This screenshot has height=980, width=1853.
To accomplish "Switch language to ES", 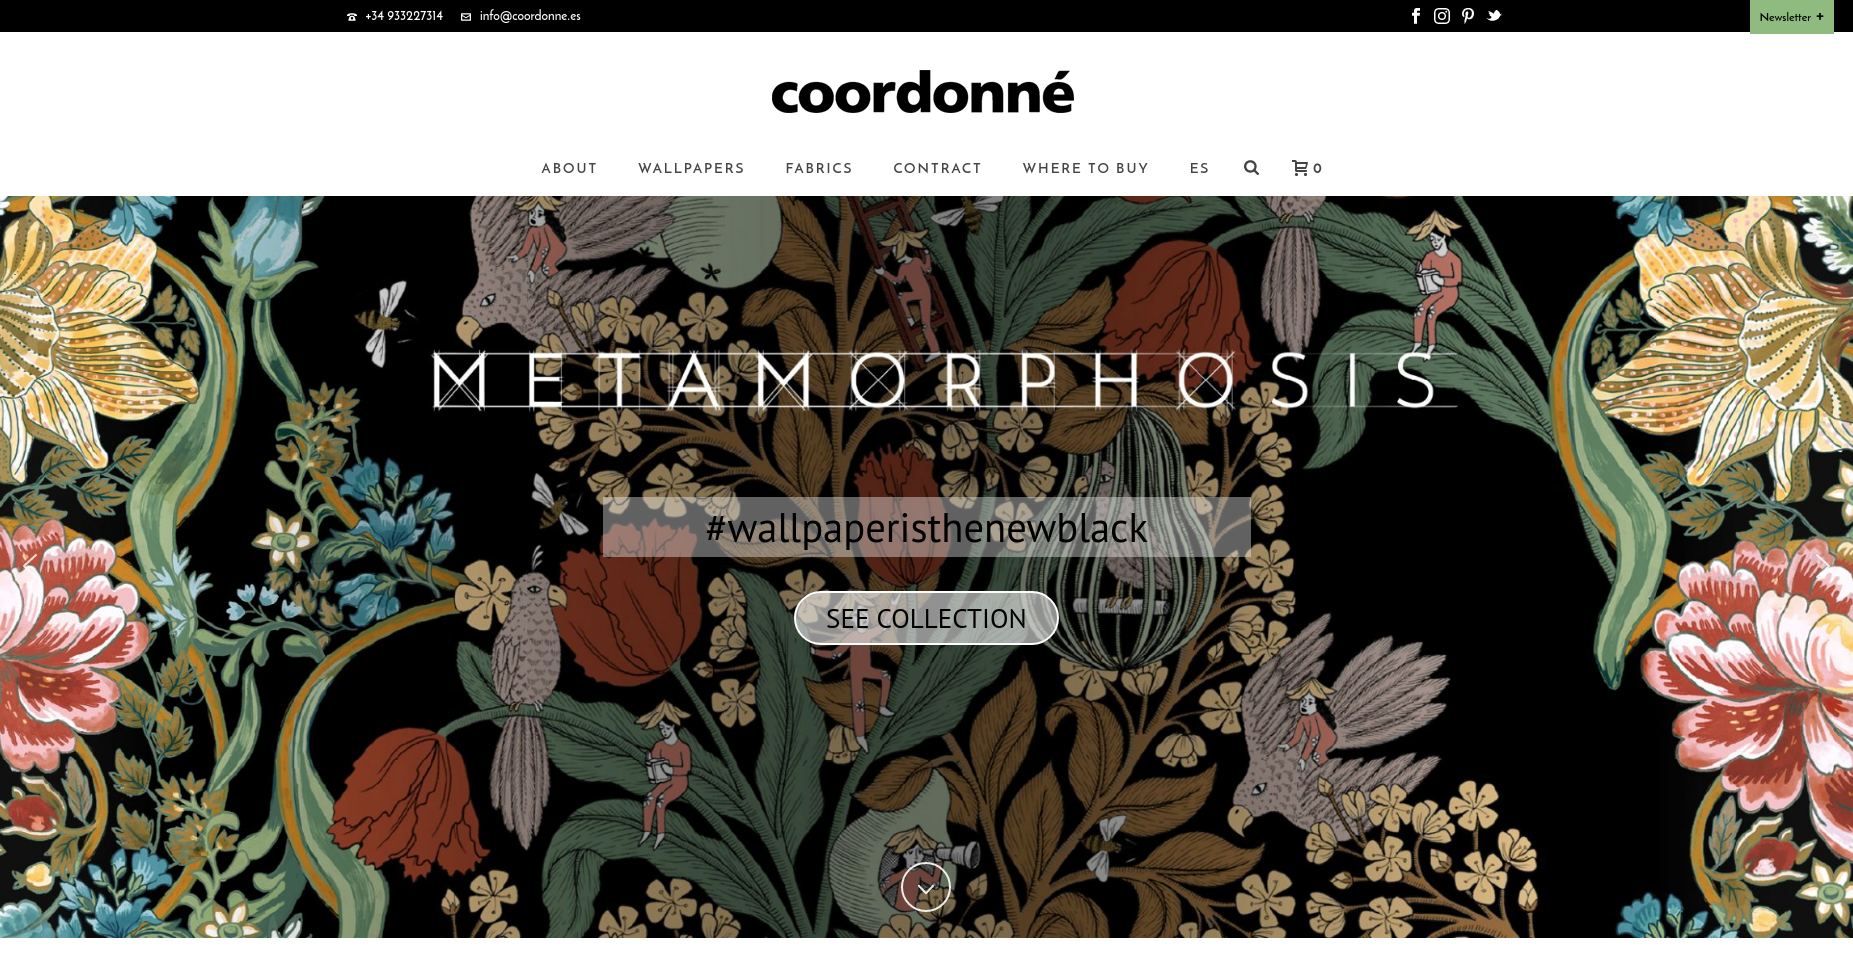I will 1199,168.
